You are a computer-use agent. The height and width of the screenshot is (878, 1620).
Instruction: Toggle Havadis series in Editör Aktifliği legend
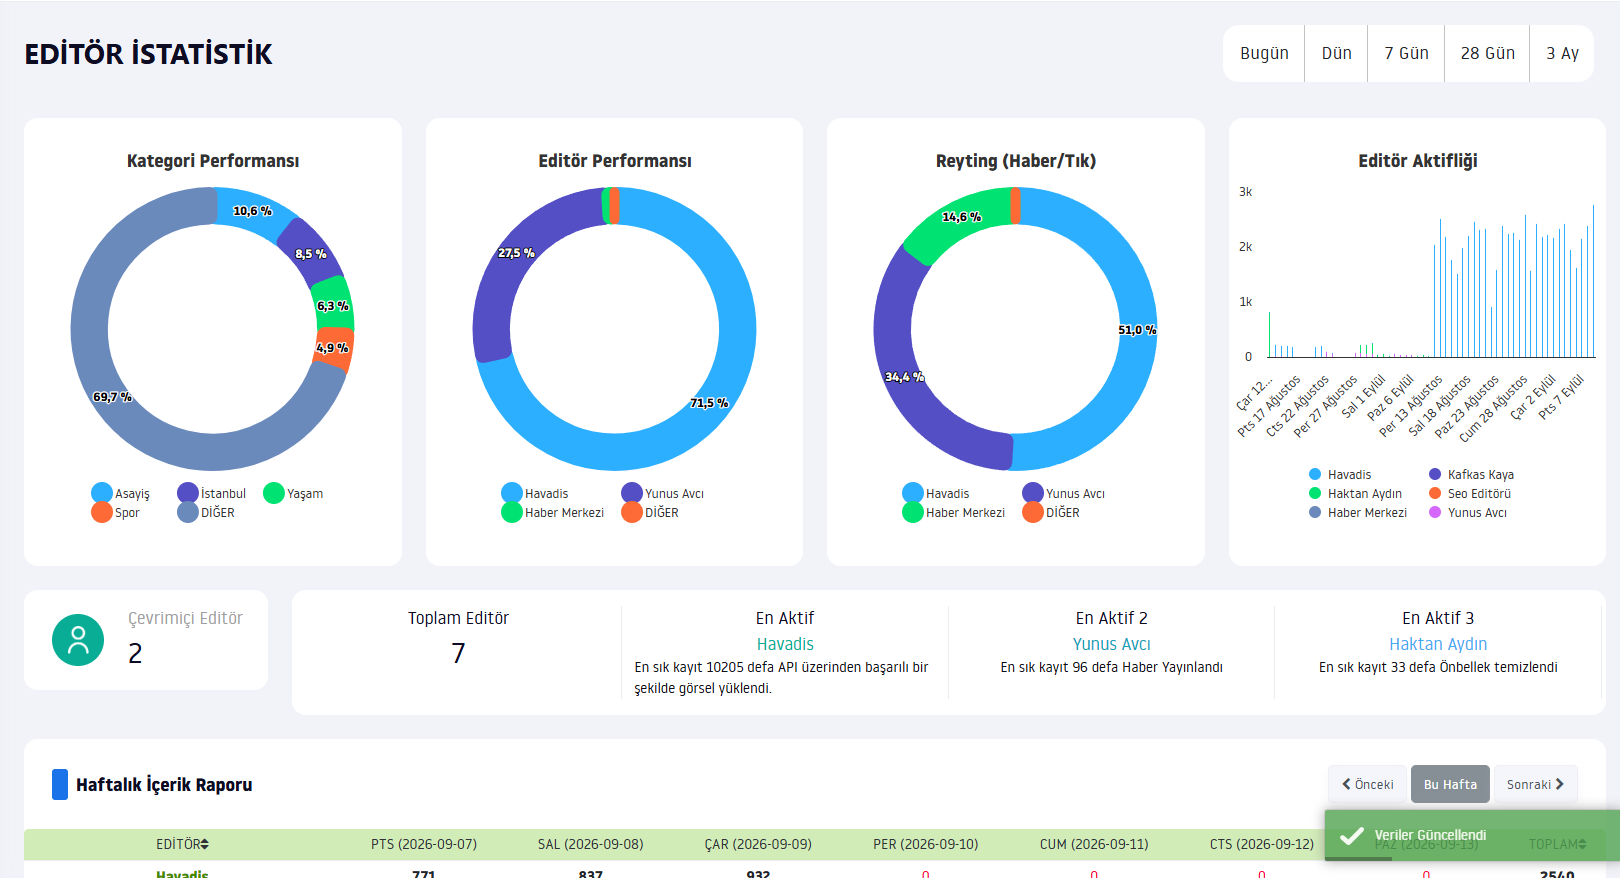tap(1340, 474)
